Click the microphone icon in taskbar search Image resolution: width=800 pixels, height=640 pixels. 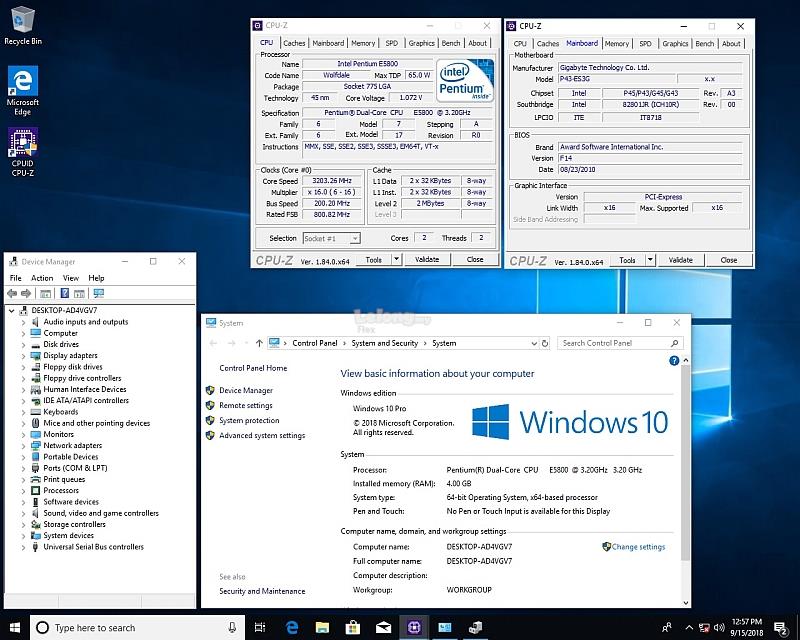click(232, 628)
